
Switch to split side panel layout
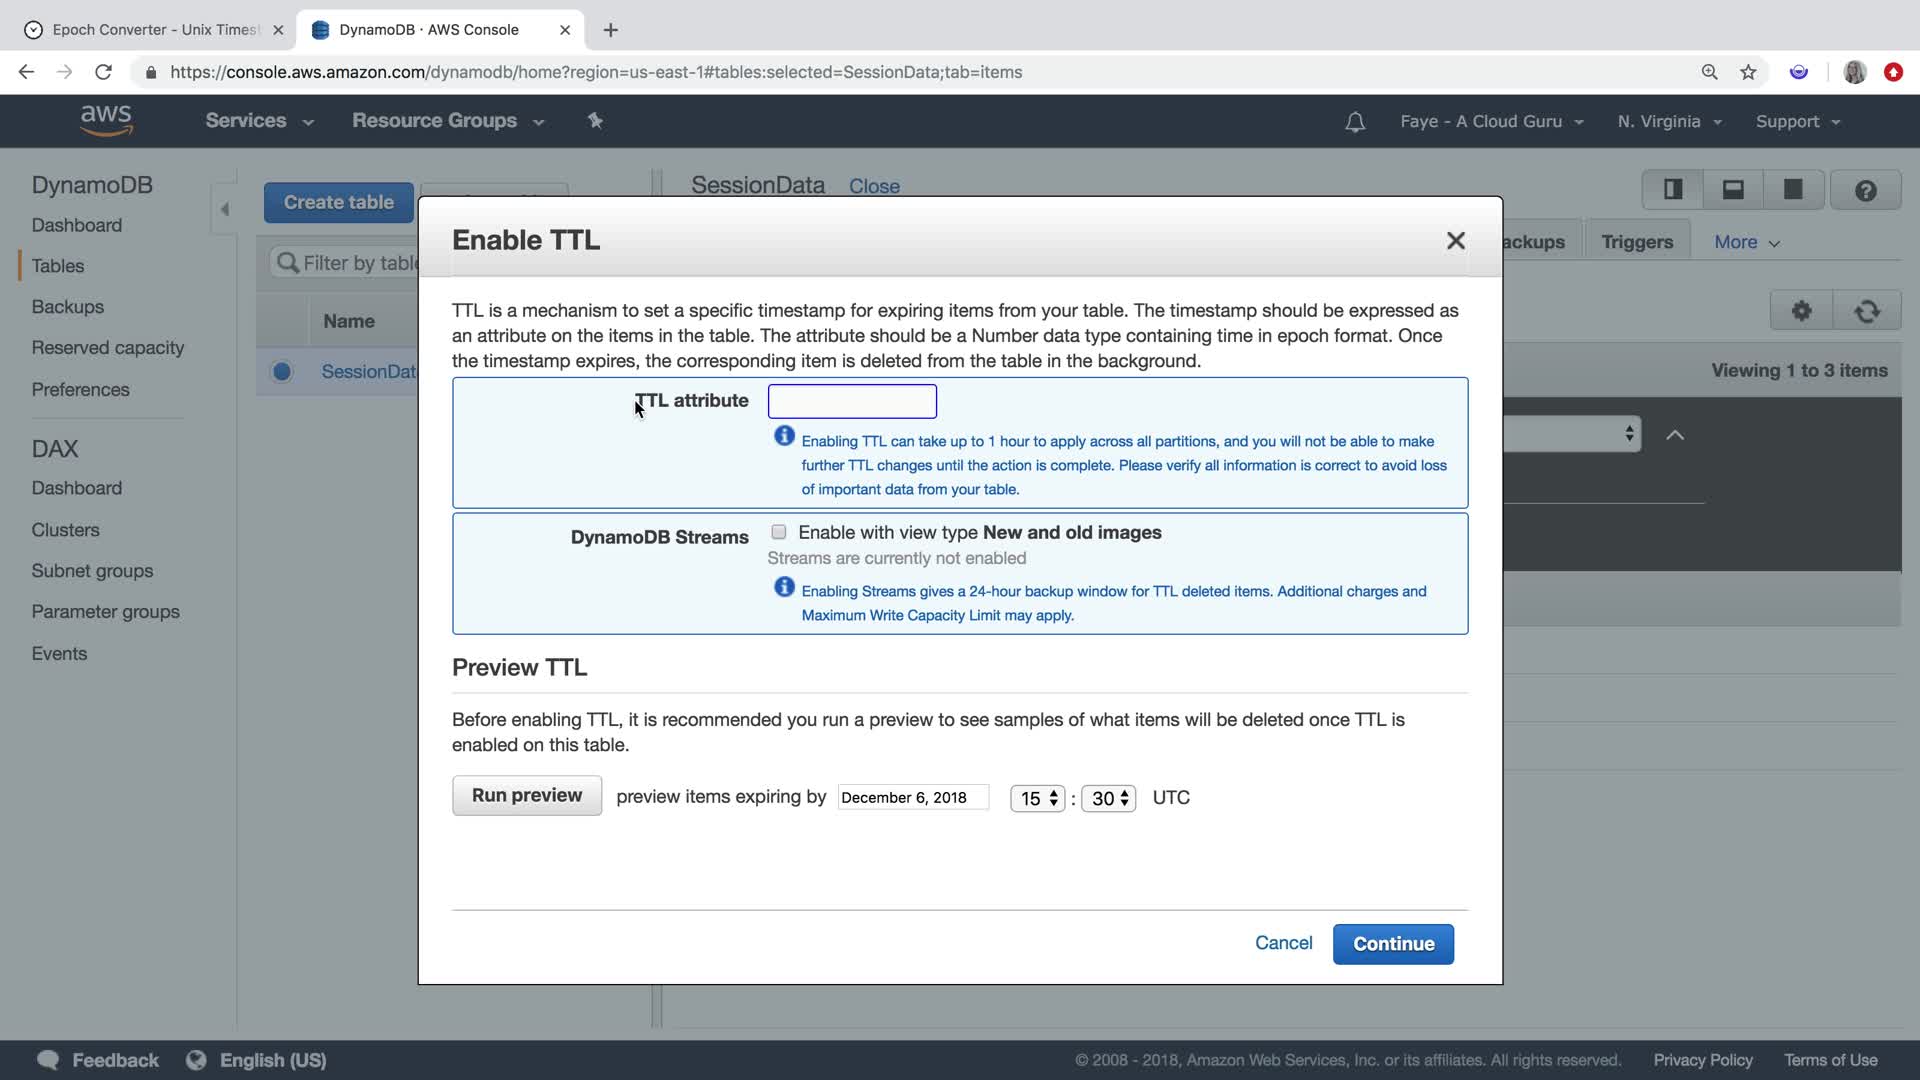(x=1673, y=190)
